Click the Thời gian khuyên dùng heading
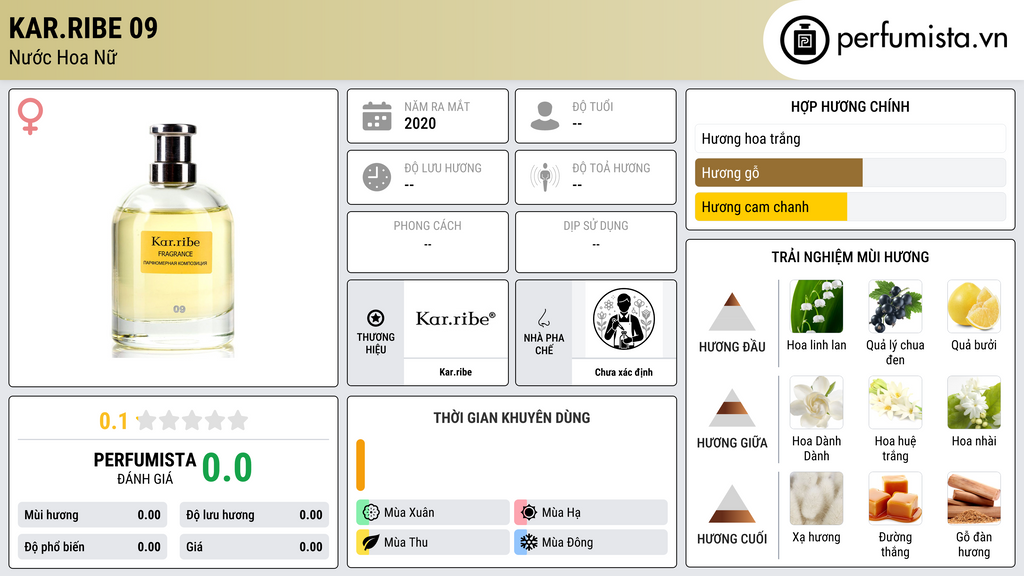The width and height of the screenshot is (1024, 576). (x=512, y=418)
